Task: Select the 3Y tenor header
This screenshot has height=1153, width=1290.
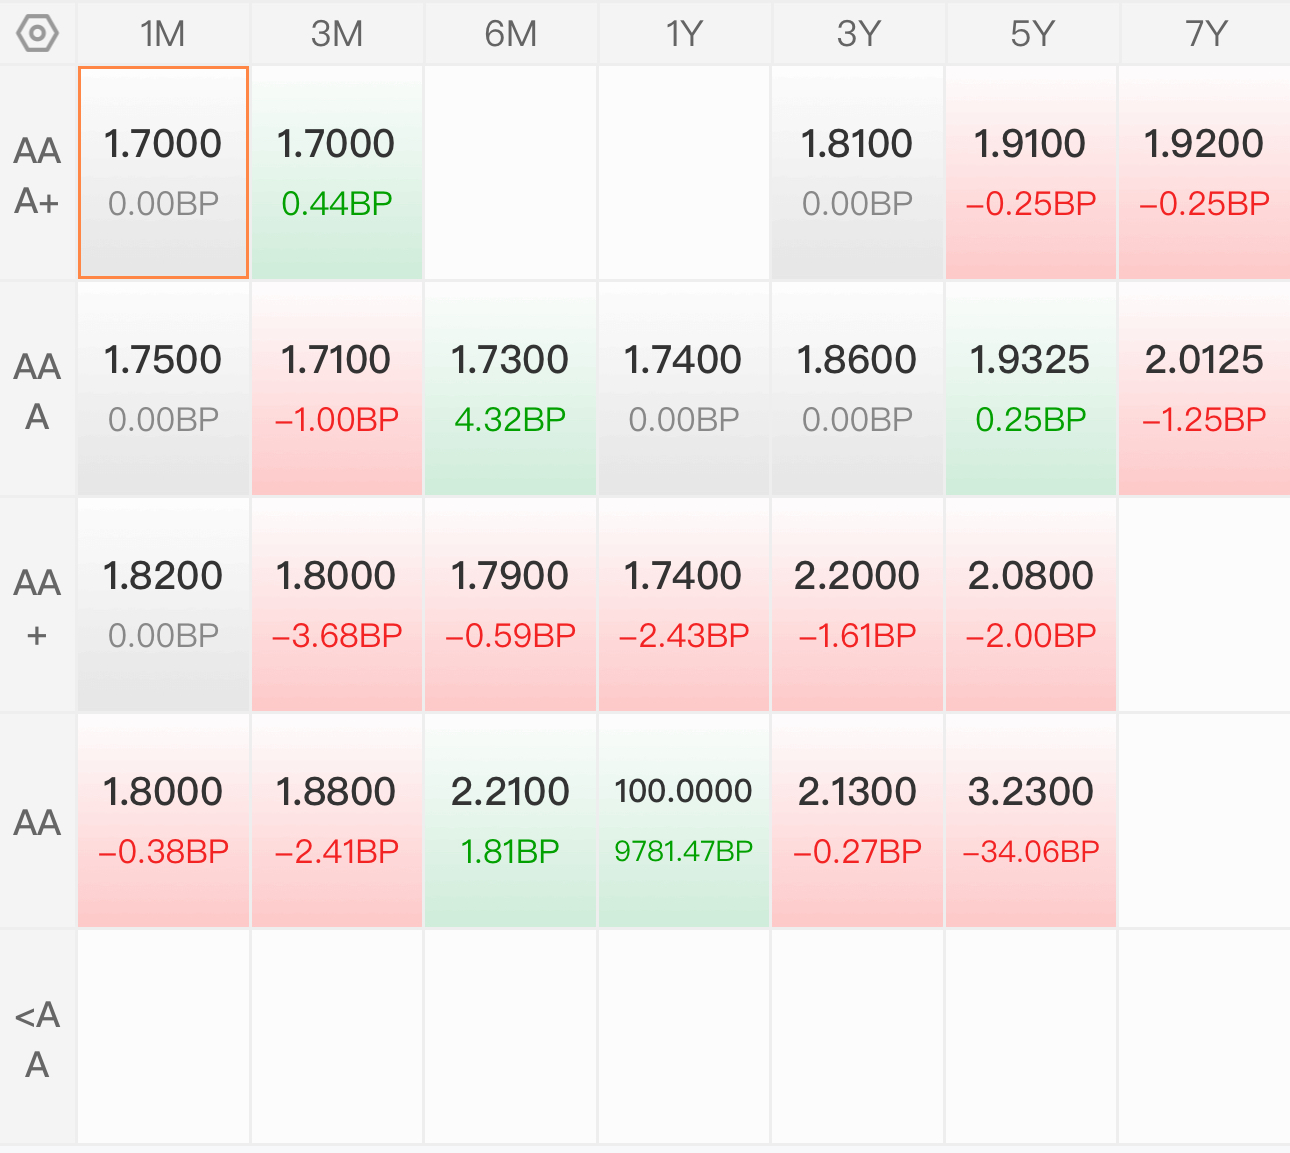Action: tap(858, 34)
